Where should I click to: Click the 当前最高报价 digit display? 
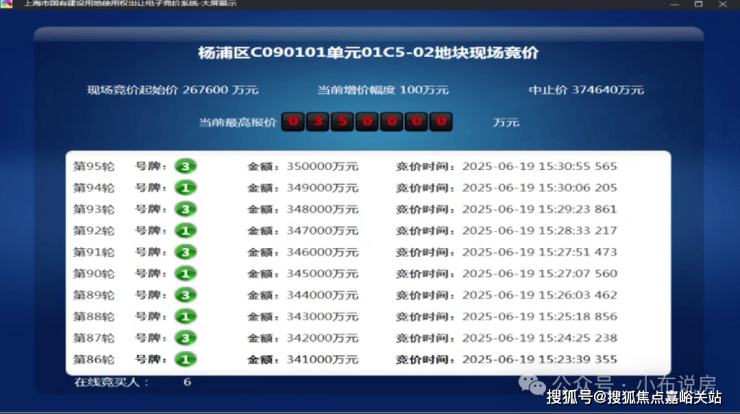click(367, 122)
